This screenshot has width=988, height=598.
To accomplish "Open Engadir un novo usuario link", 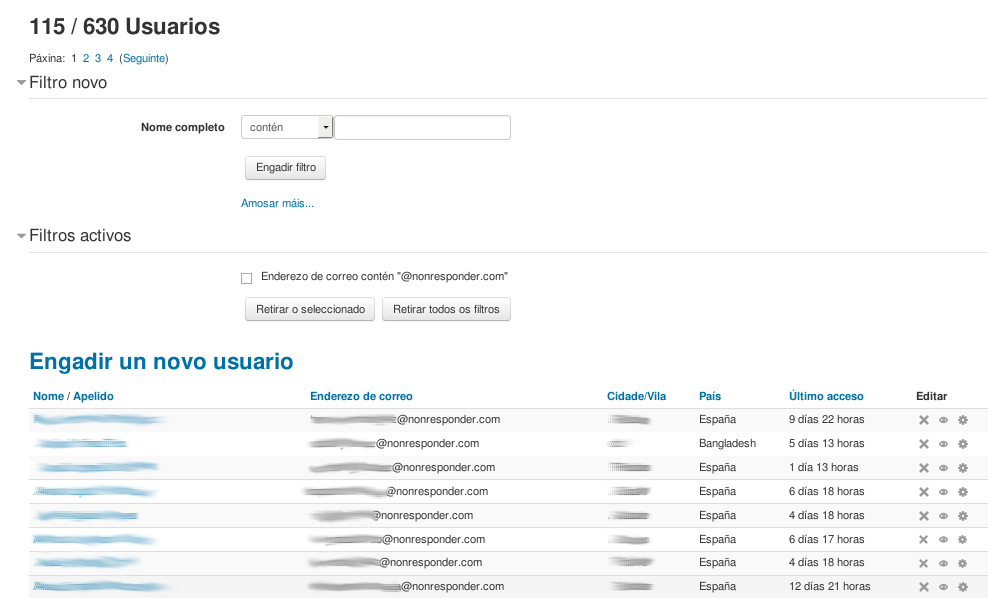I will click(161, 361).
